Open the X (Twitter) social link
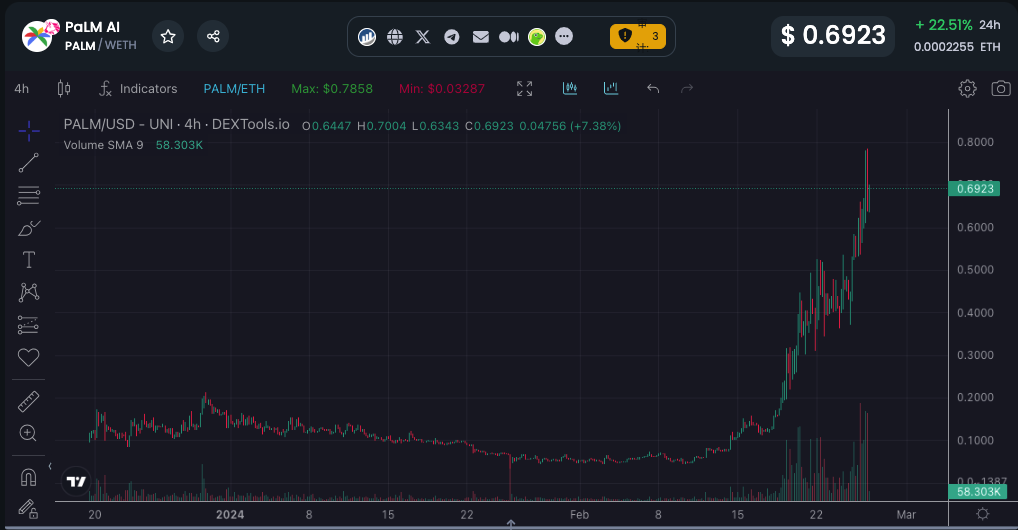Image resolution: width=1018 pixels, height=530 pixels. pos(423,37)
